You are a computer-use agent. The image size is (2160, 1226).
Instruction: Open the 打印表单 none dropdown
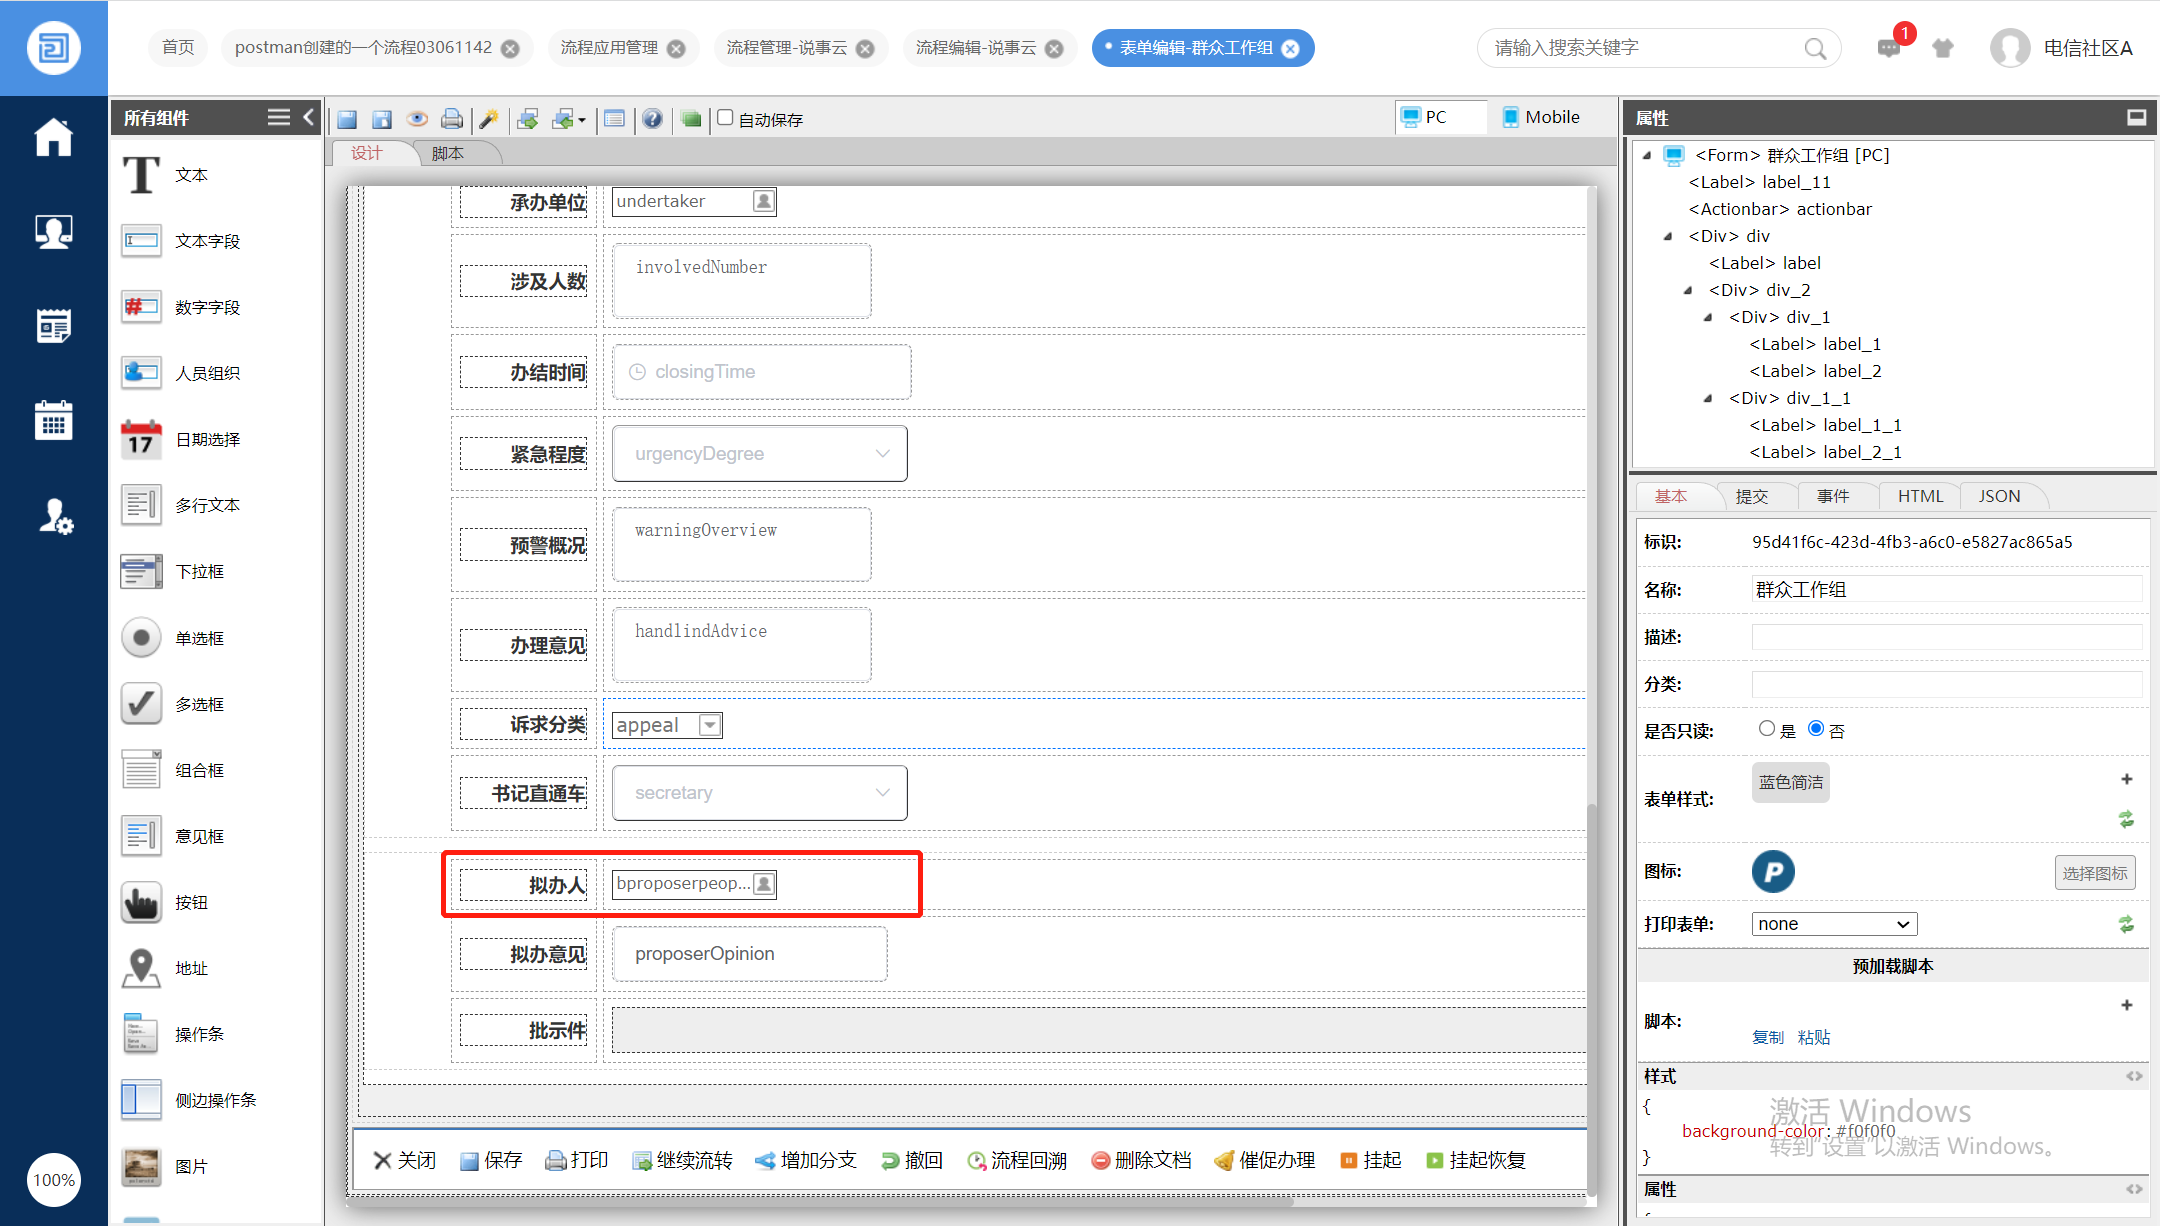click(1833, 924)
